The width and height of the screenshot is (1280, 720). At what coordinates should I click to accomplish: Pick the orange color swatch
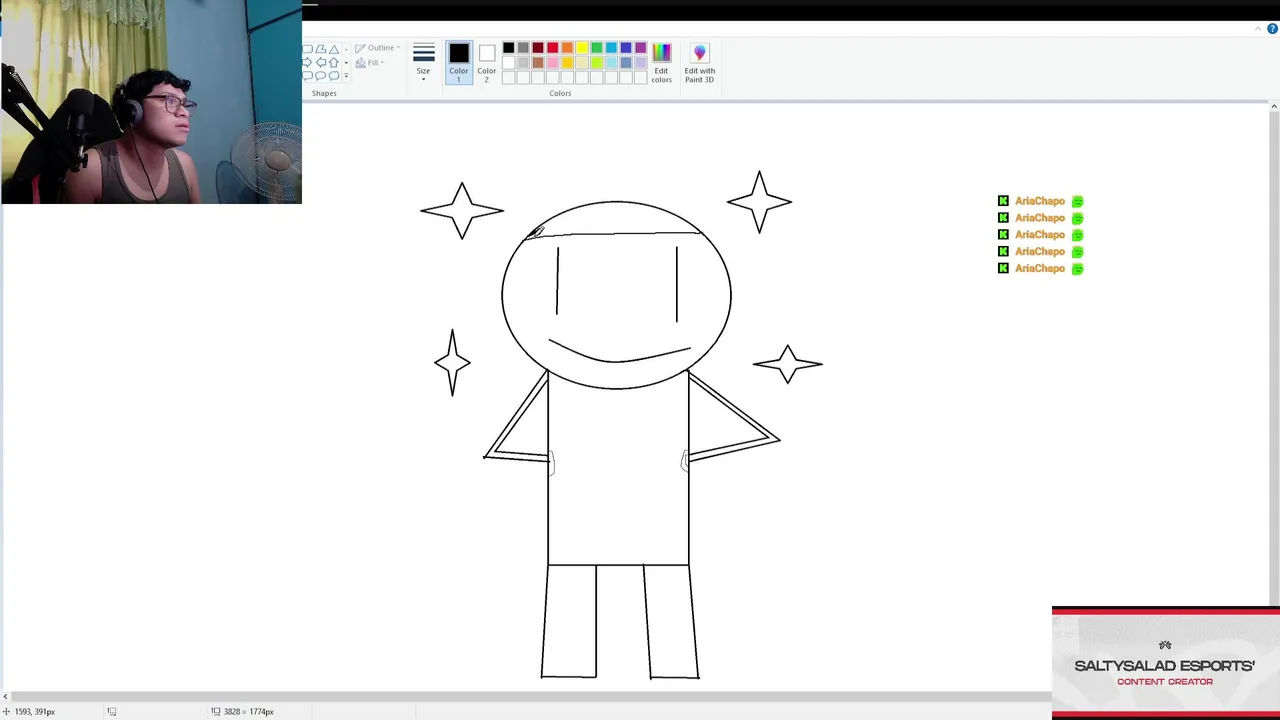567,48
